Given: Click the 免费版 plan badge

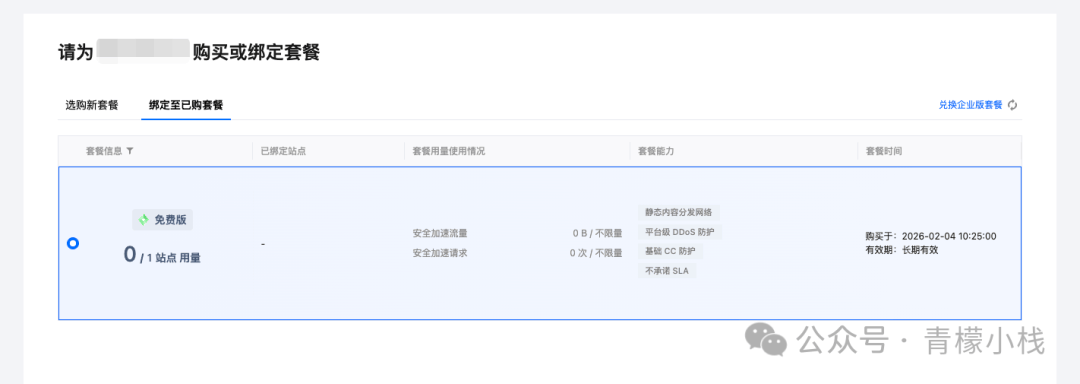Looking at the screenshot, I should 163,220.
